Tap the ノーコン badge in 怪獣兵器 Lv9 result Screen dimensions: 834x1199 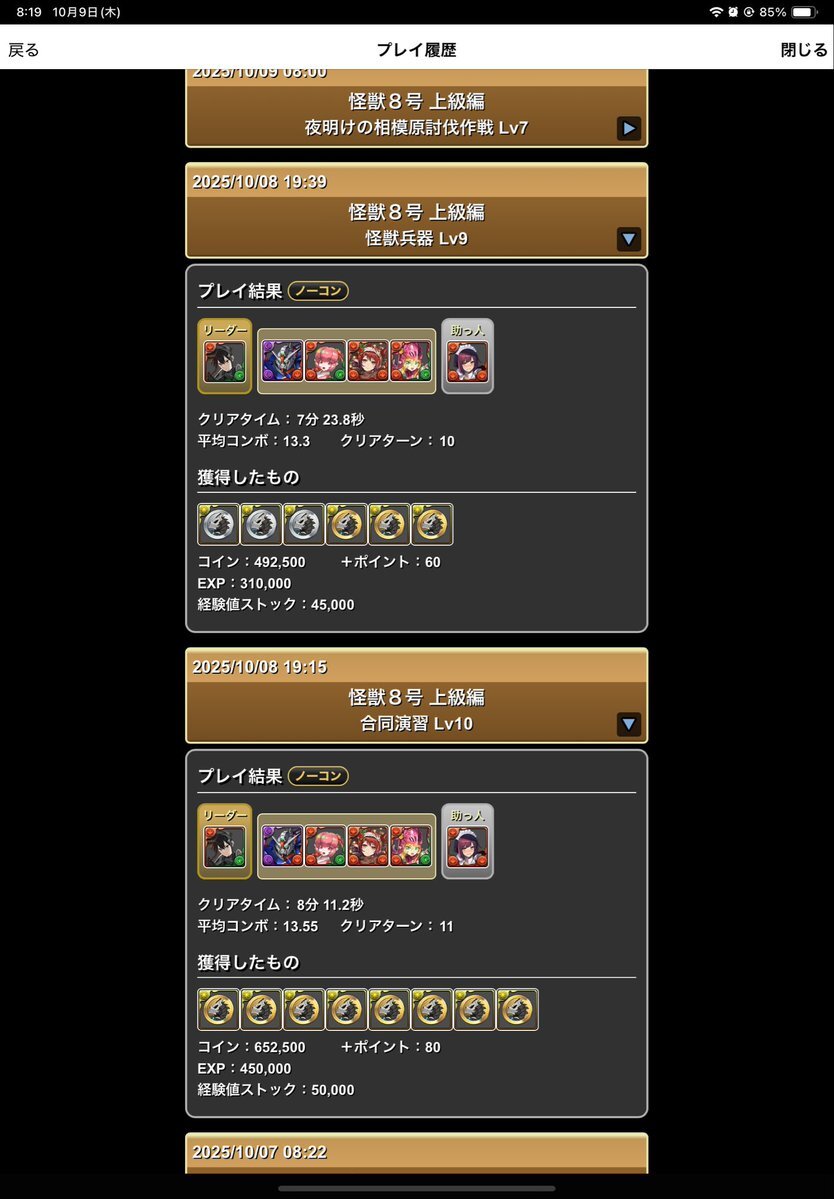click(x=318, y=291)
